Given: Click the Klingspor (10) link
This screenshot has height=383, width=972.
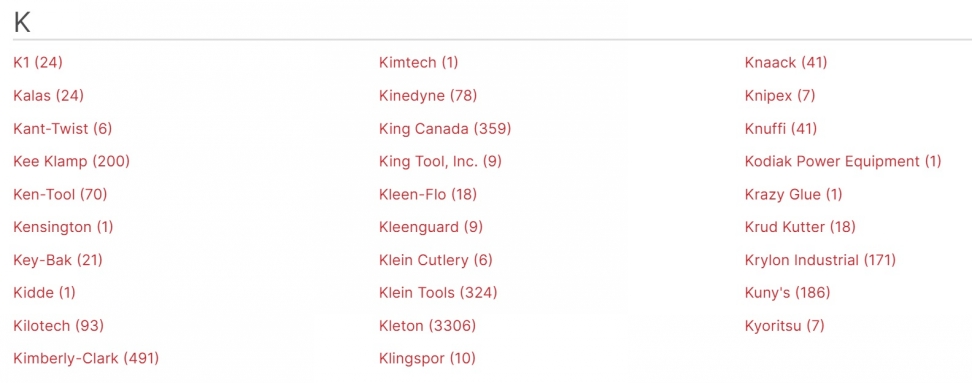Looking at the screenshot, I should tap(427, 358).
